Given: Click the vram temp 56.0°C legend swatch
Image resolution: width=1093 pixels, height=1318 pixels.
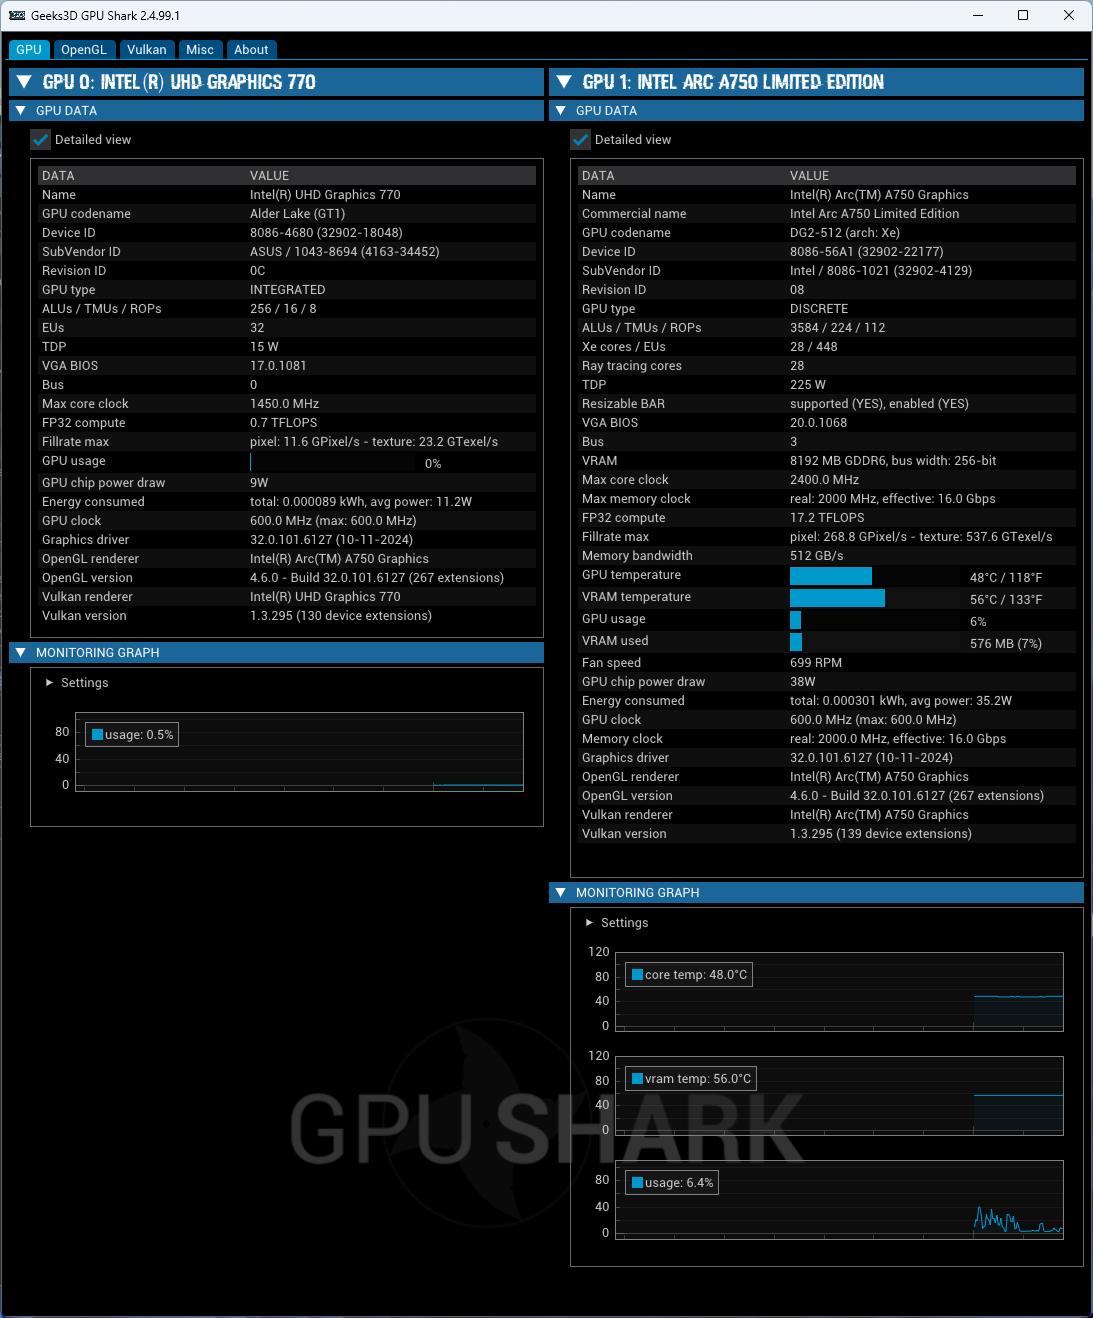Looking at the screenshot, I should click(637, 1079).
